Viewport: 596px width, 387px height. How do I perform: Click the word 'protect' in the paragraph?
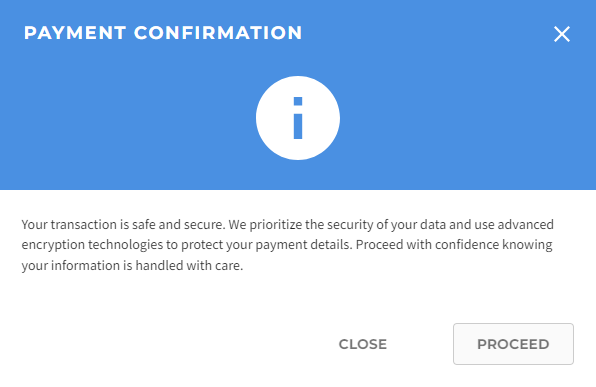pos(202,245)
